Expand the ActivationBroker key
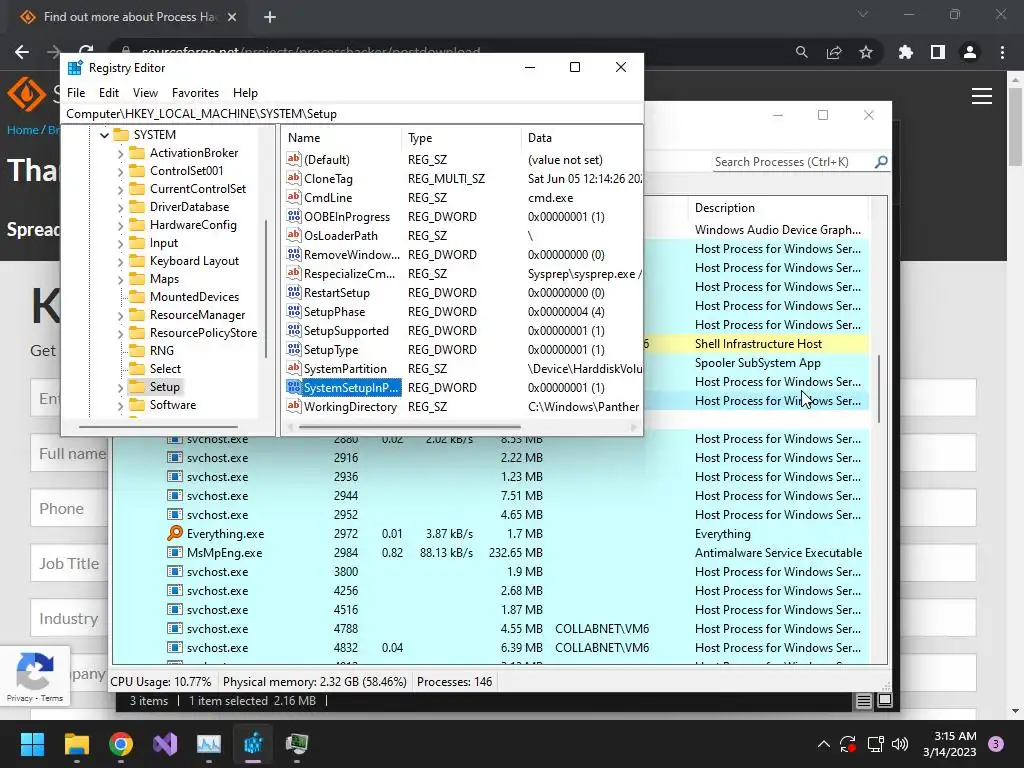The height and width of the screenshot is (768, 1024). (x=120, y=153)
